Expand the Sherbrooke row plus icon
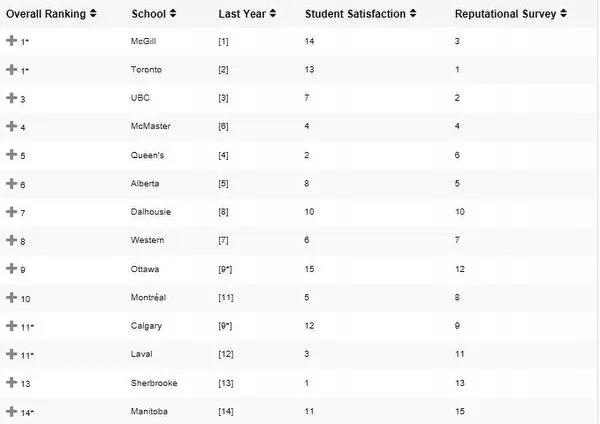The height and width of the screenshot is (424, 600). [11, 382]
